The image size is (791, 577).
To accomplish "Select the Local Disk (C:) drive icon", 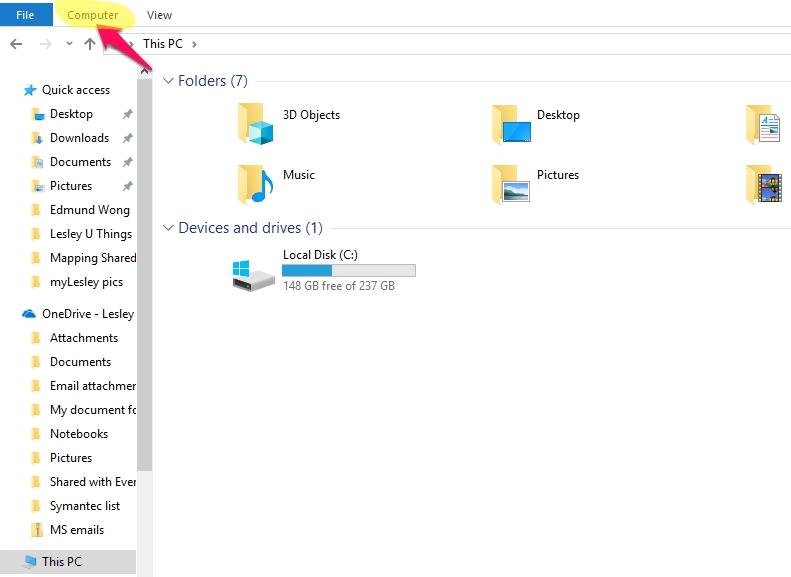I will point(253,275).
